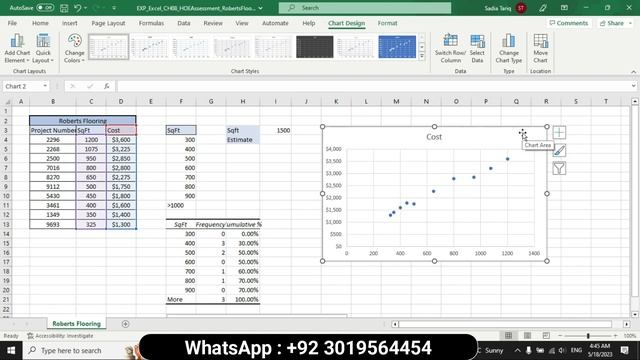Toggle AutoSave switch
Screen dimensions: 640x360
(44, 8)
